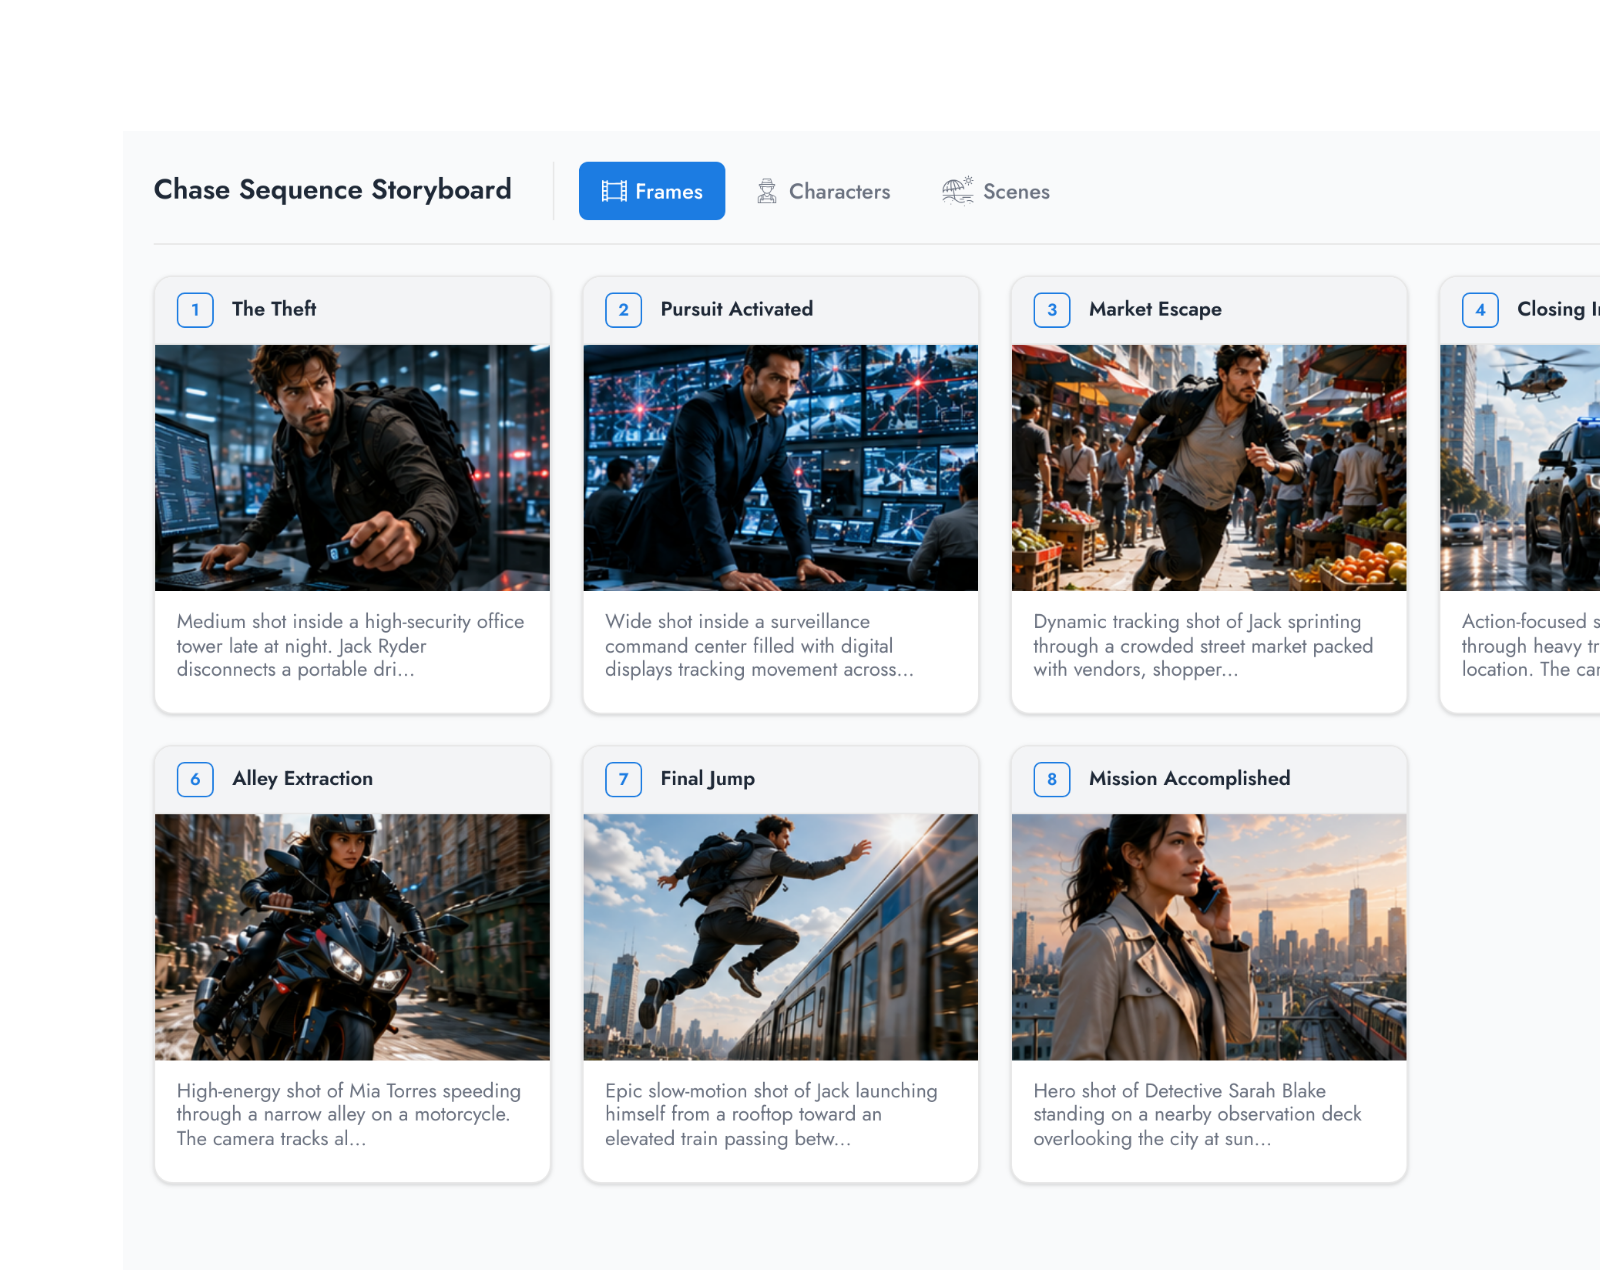The height and width of the screenshot is (1270, 1600).
Task: Click the Final Jump description text
Action: 771,1115
